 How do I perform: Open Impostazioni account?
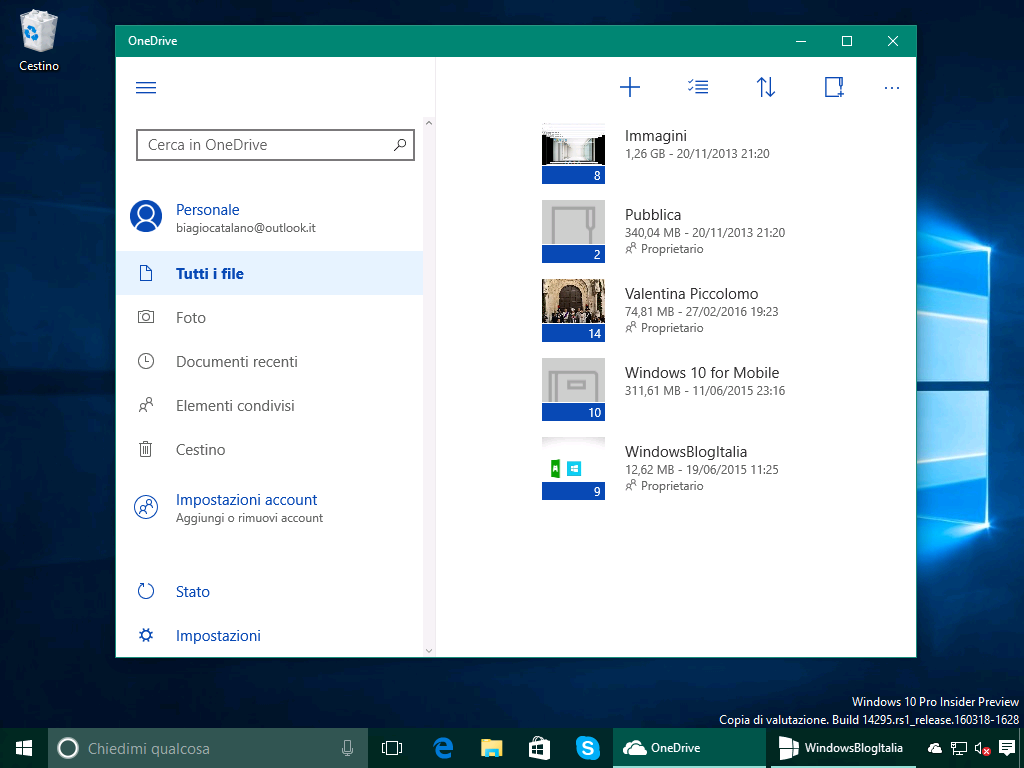pos(246,500)
